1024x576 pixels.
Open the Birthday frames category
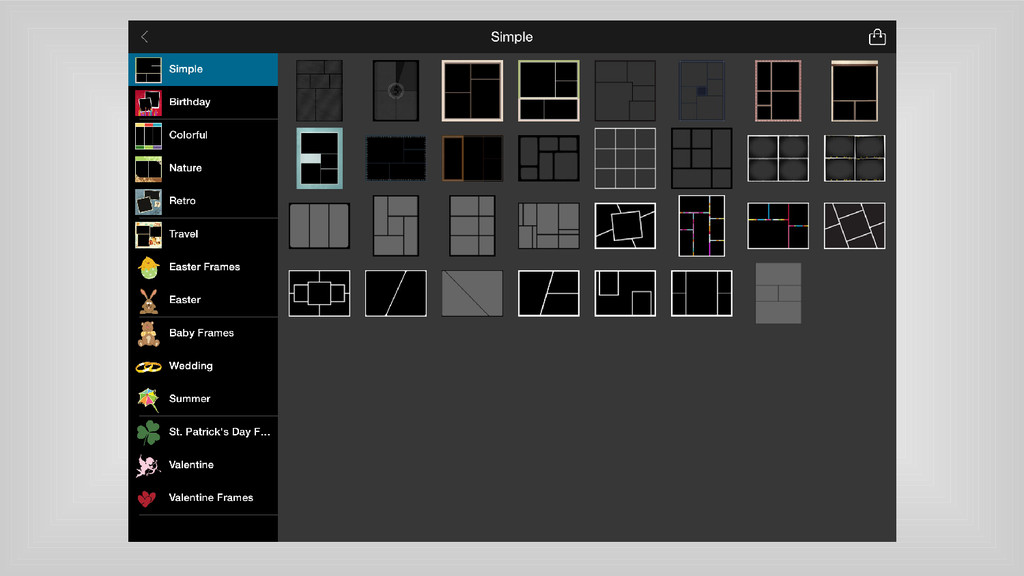[x=203, y=102]
